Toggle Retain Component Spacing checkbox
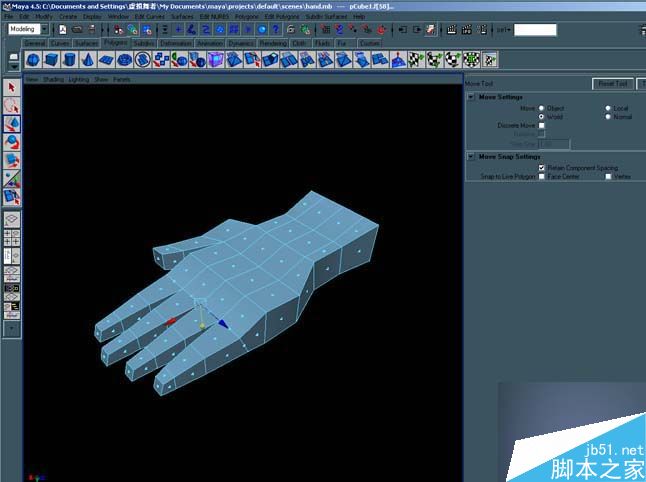 tap(541, 168)
